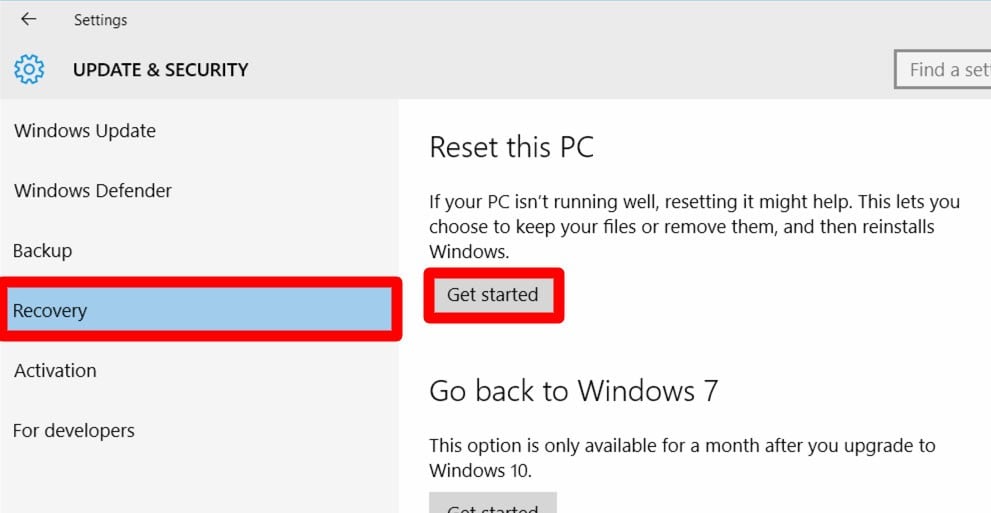Screen dimensions: 991x513
Task: Select Windows Defender in the sidebar
Action: pos(93,191)
